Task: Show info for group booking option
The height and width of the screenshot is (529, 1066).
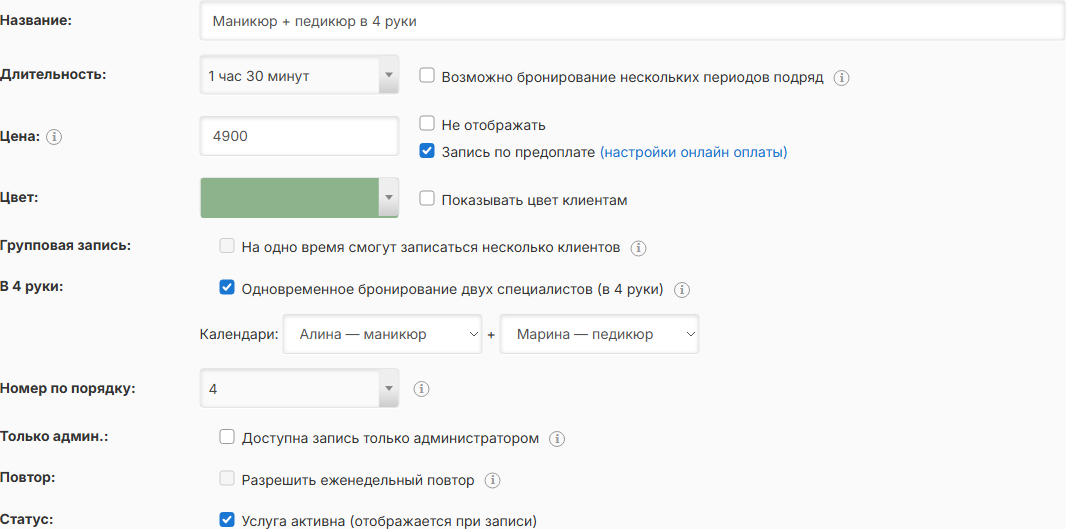Action: [638, 248]
